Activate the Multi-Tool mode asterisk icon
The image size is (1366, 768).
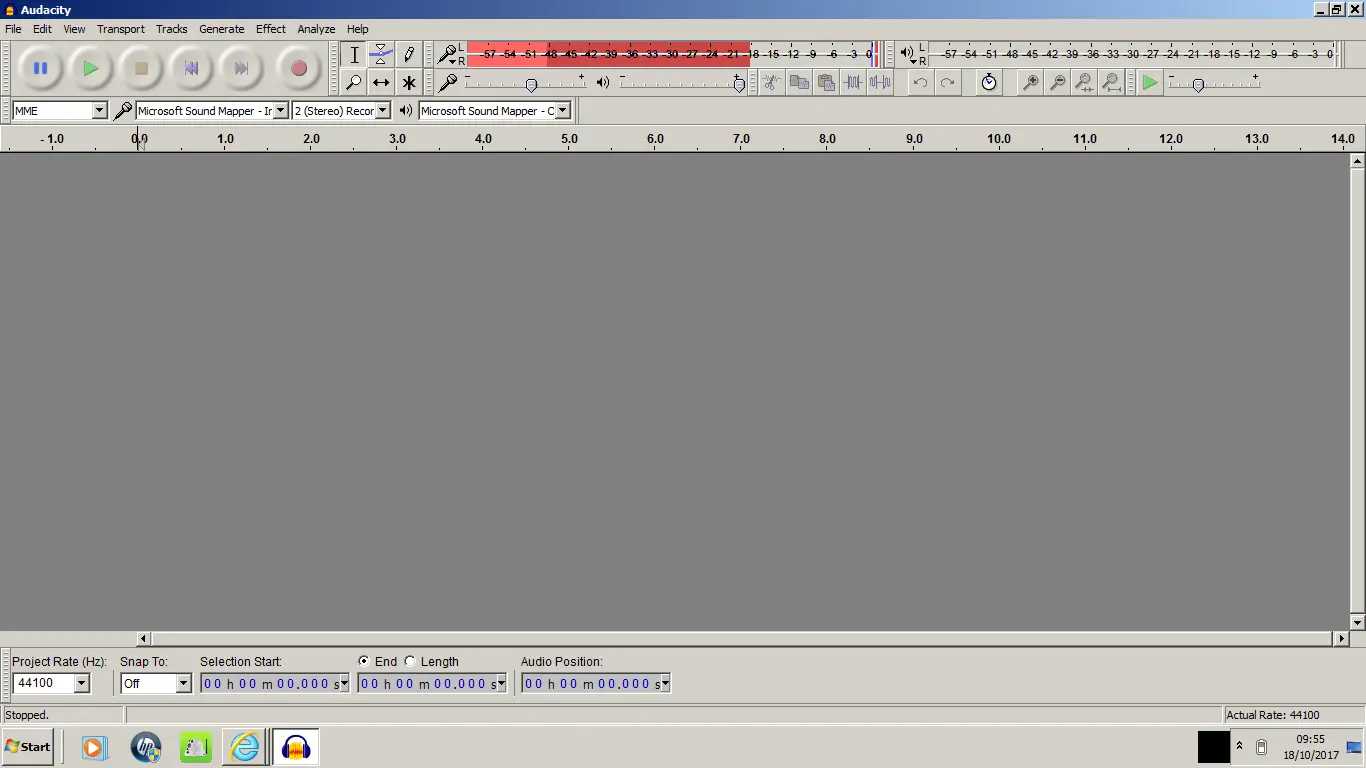[408, 83]
